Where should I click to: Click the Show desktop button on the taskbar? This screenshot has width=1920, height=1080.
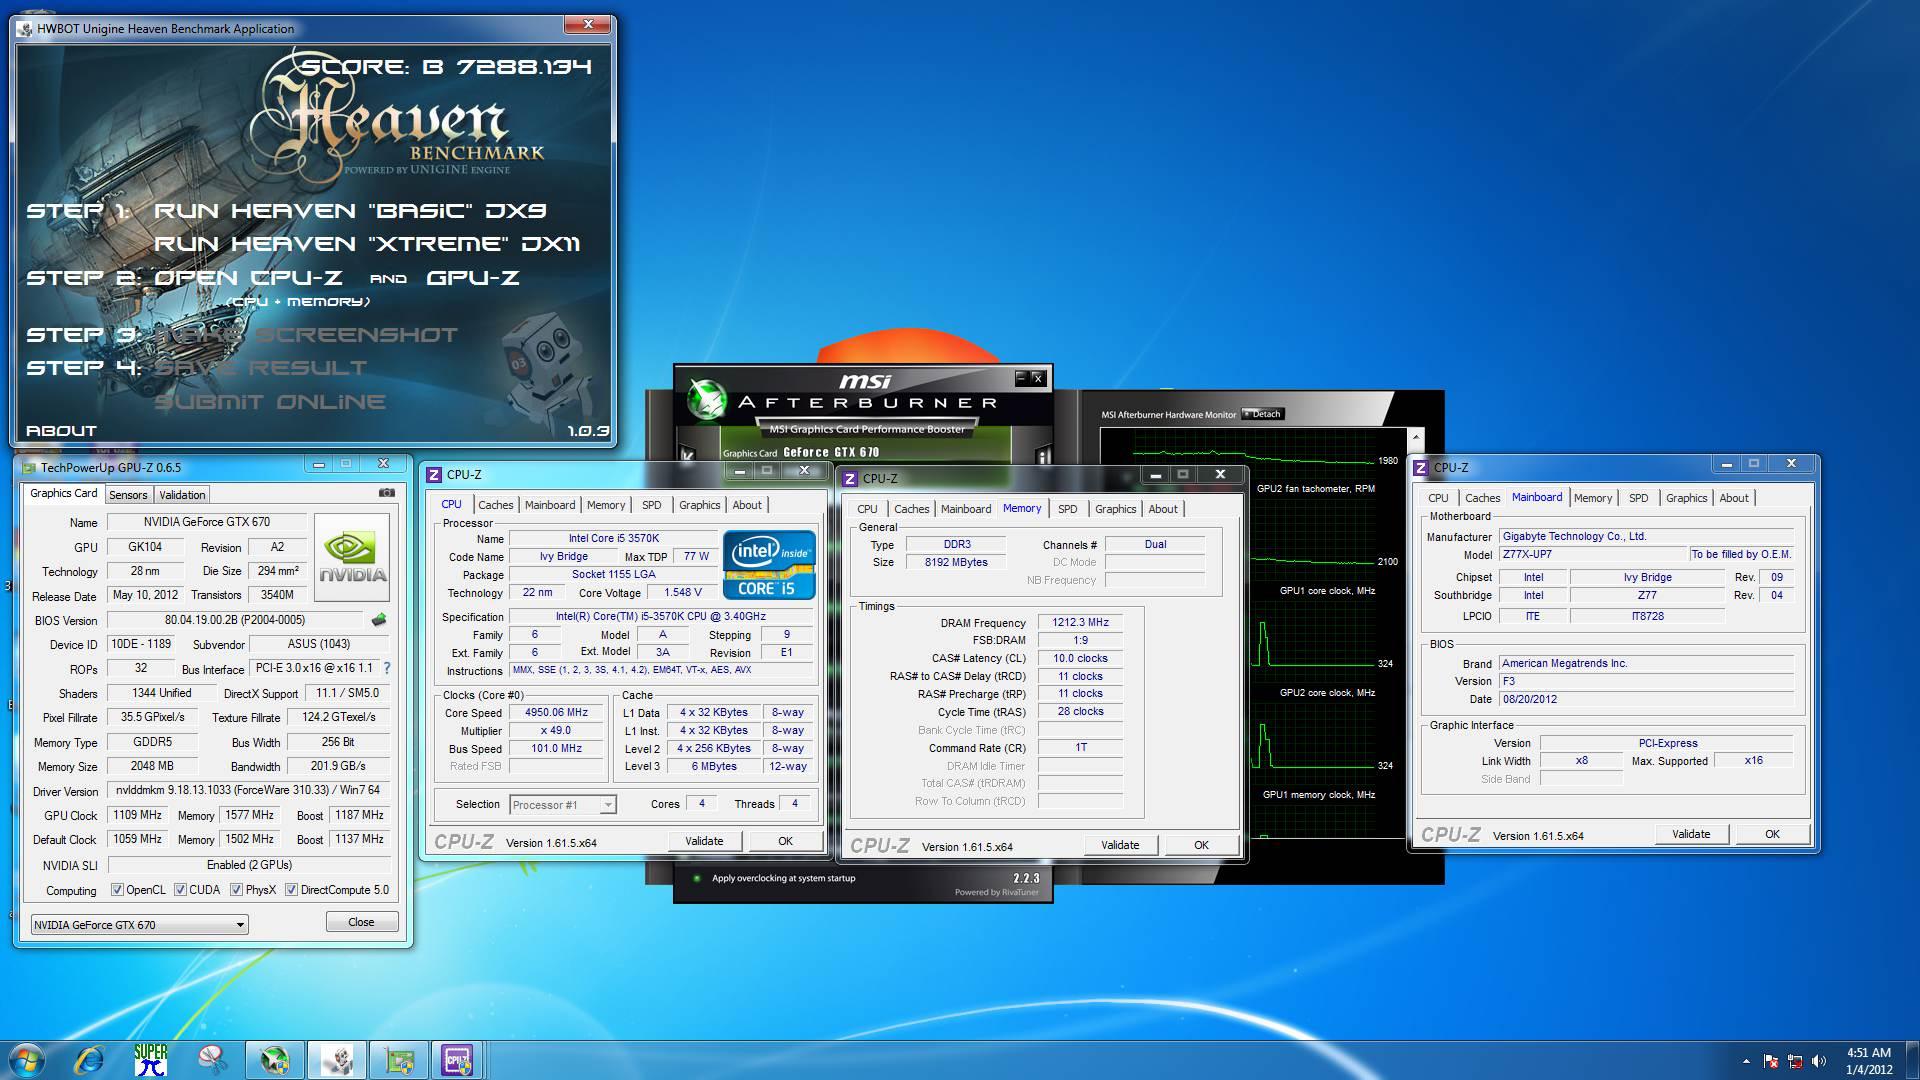pos(1912,1060)
